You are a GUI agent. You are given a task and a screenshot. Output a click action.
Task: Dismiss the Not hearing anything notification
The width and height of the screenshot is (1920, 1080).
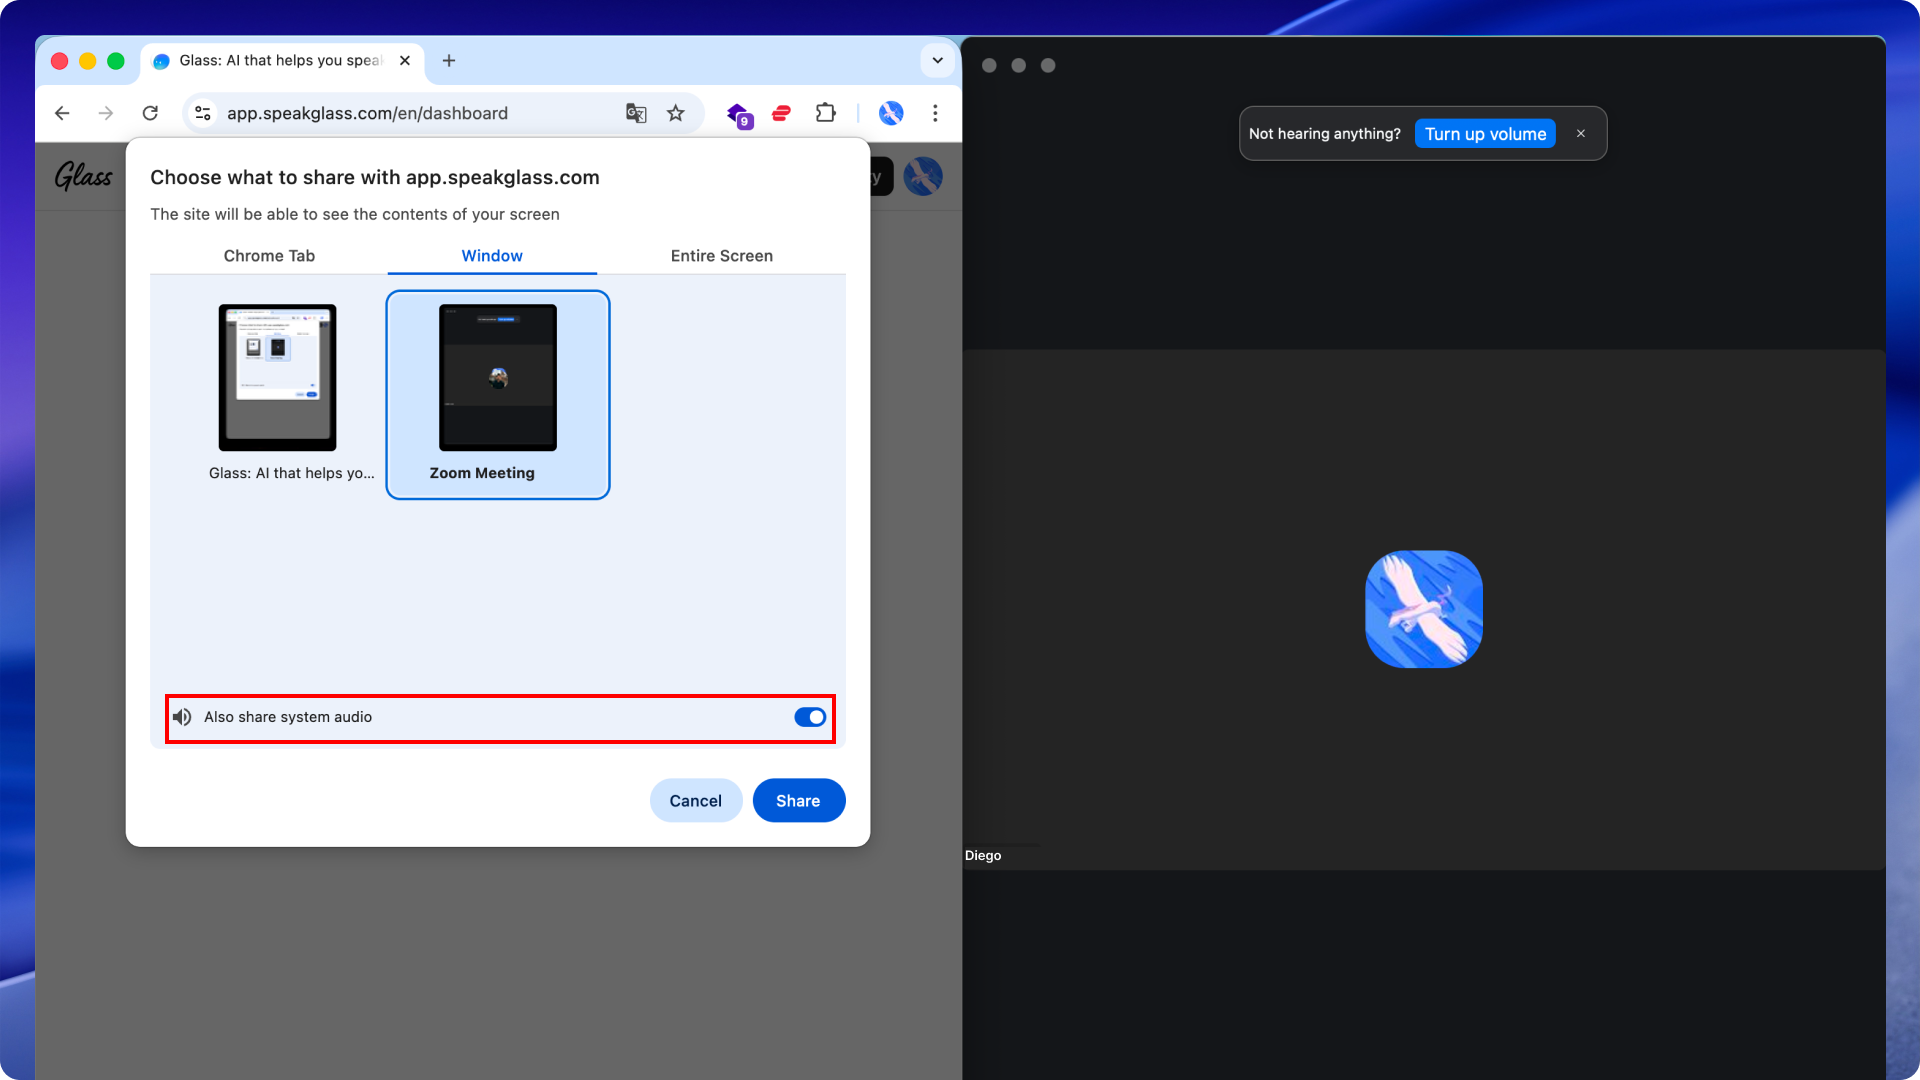pos(1581,134)
